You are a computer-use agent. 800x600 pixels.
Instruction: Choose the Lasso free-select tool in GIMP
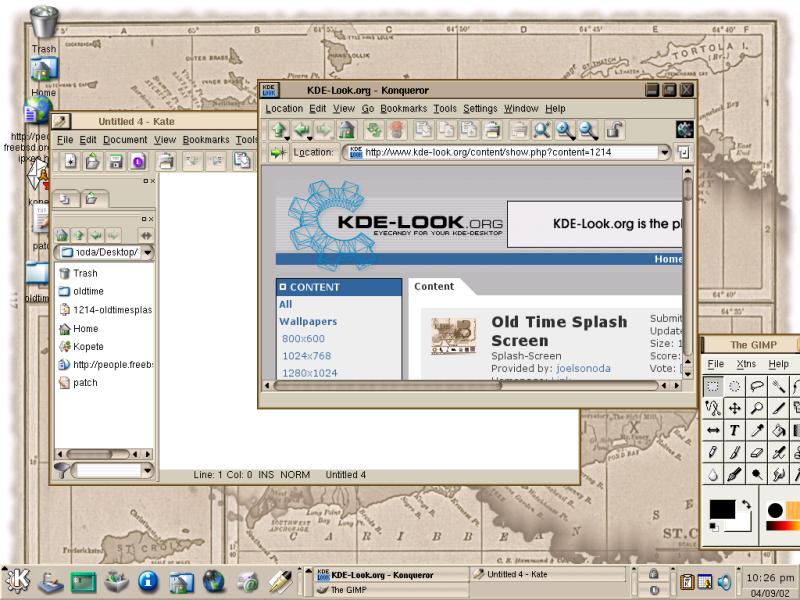coord(757,386)
